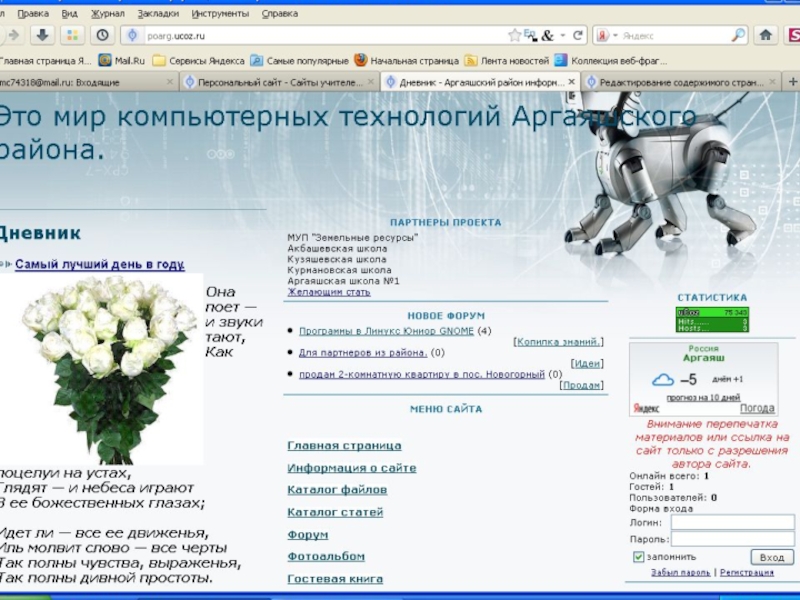Go to Главная страница menu link
The height and width of the screenshot is (600, 800).
click(x=344, y=445)
